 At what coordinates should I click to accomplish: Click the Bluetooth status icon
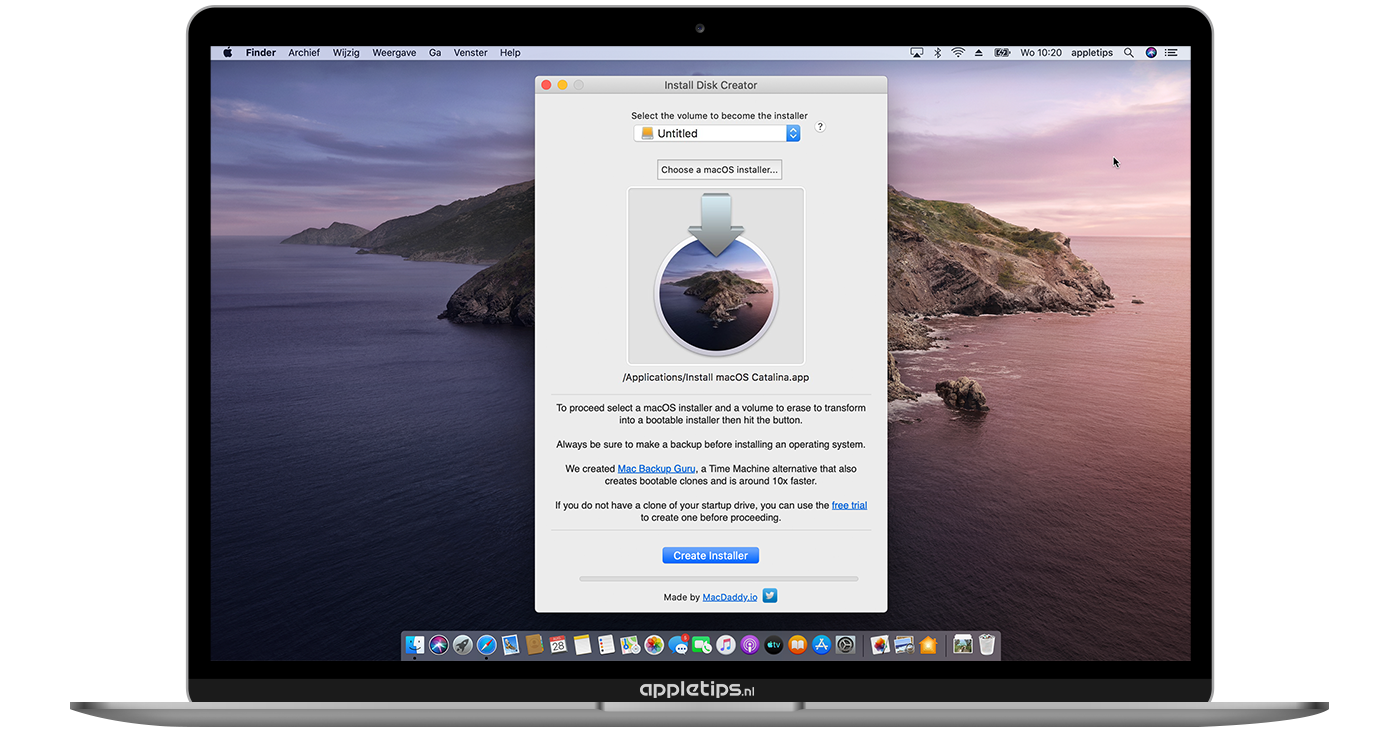coord(938,53)
